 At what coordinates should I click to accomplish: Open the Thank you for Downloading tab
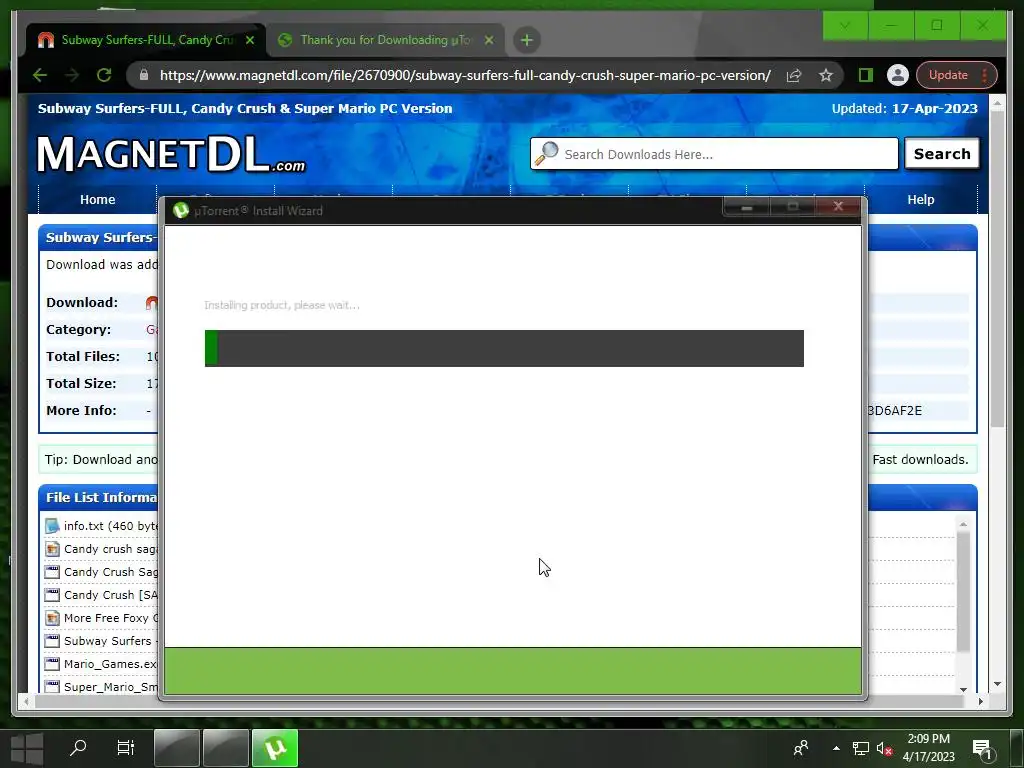[385, 40]
